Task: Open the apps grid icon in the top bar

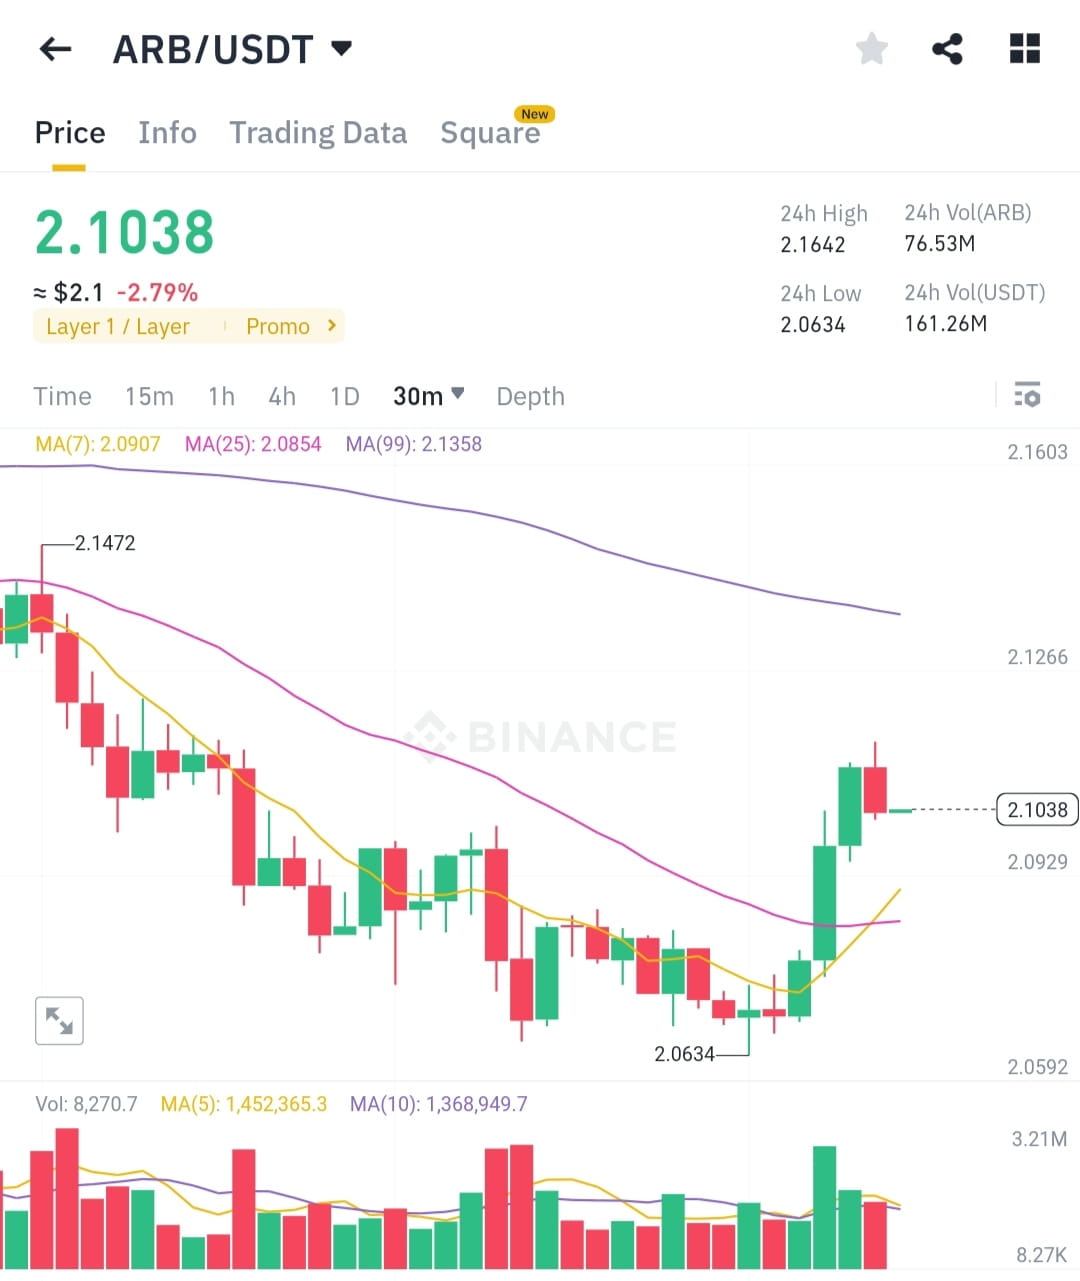Action: (1024, 48)
